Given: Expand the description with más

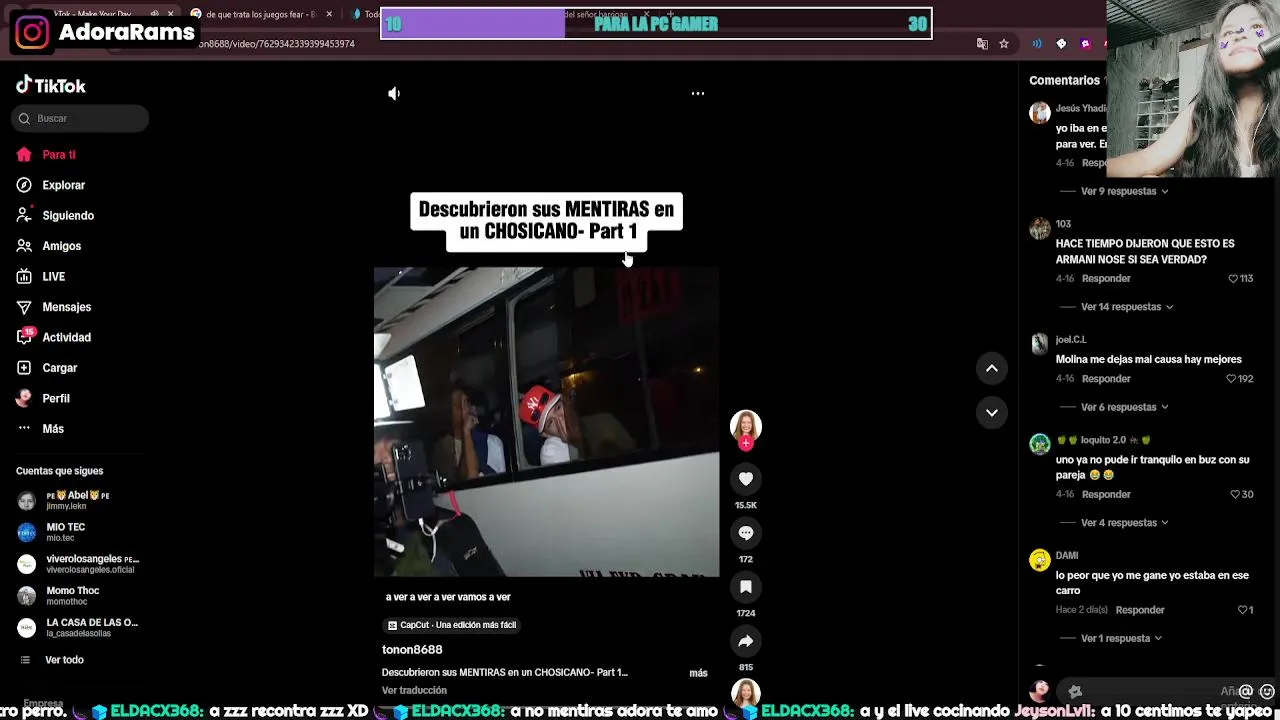Looking at the screenshot, I should tap(698, 673).
